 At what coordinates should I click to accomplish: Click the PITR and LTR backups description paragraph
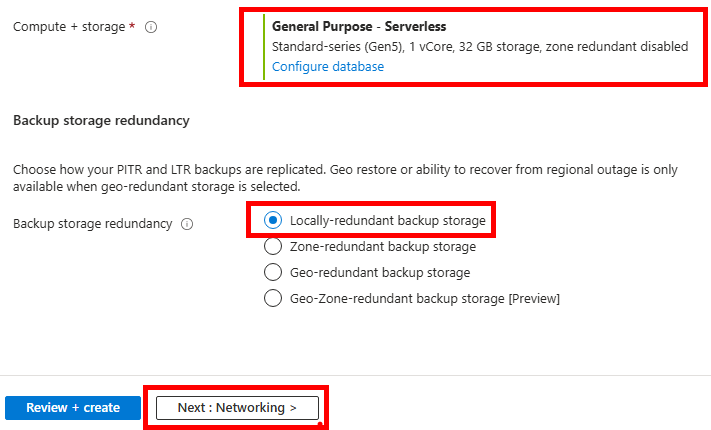coord(345,178)
